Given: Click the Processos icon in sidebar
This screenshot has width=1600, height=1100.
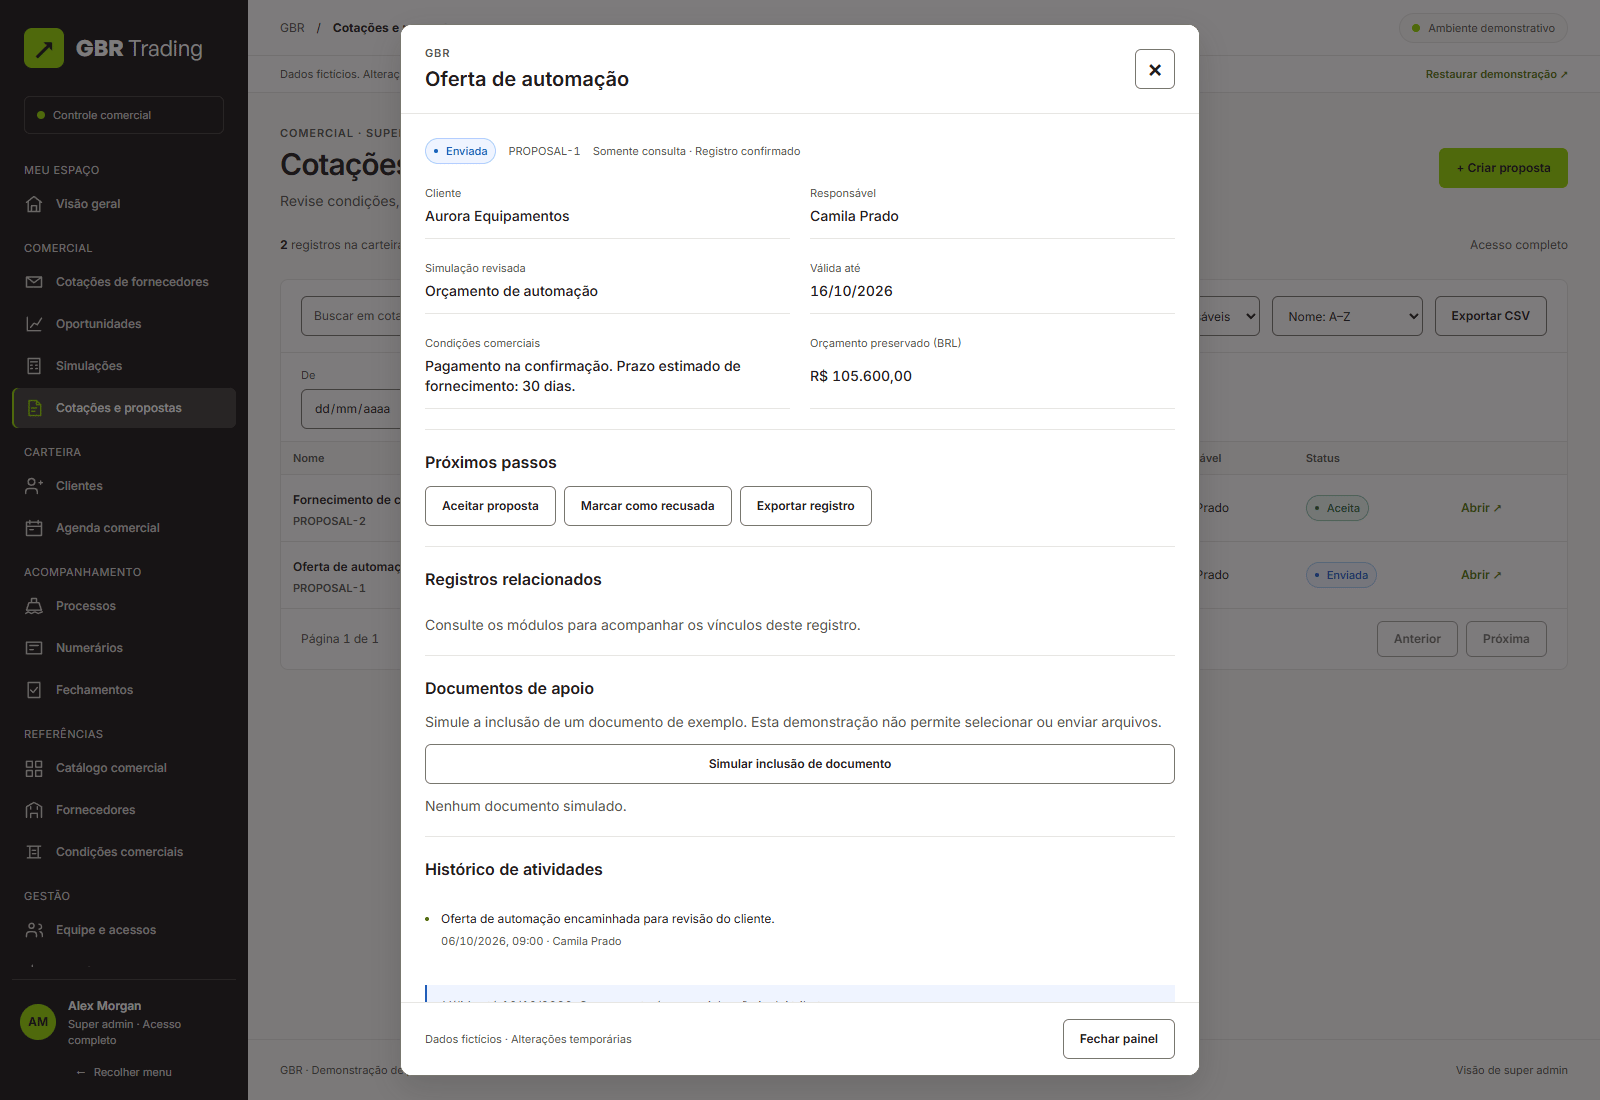Looking at the screenshot, I should [x=34, y=606].
